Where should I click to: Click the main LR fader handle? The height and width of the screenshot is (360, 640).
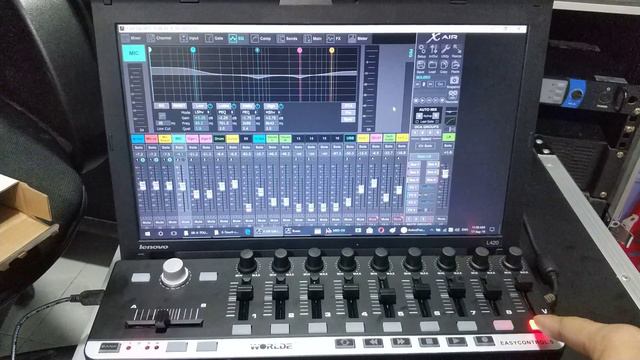(x=445, y=174)
